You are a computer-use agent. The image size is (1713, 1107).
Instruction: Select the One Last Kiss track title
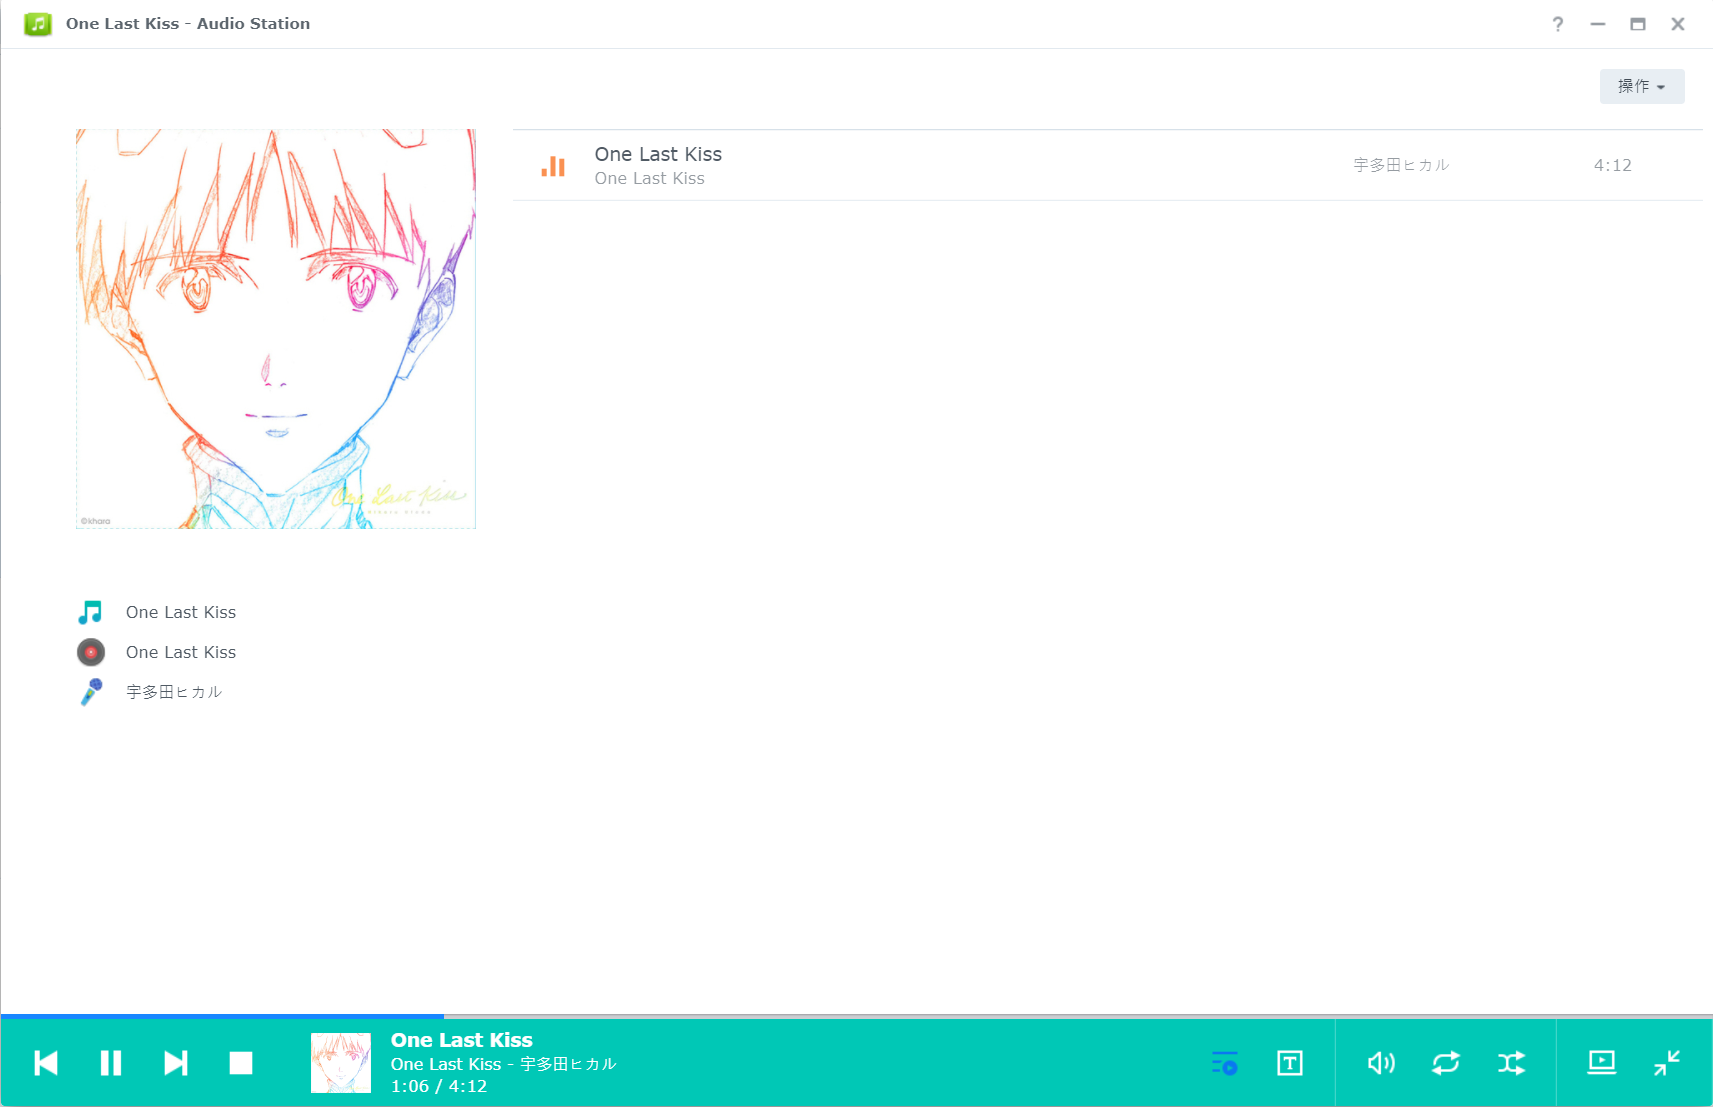click(658, 154)
